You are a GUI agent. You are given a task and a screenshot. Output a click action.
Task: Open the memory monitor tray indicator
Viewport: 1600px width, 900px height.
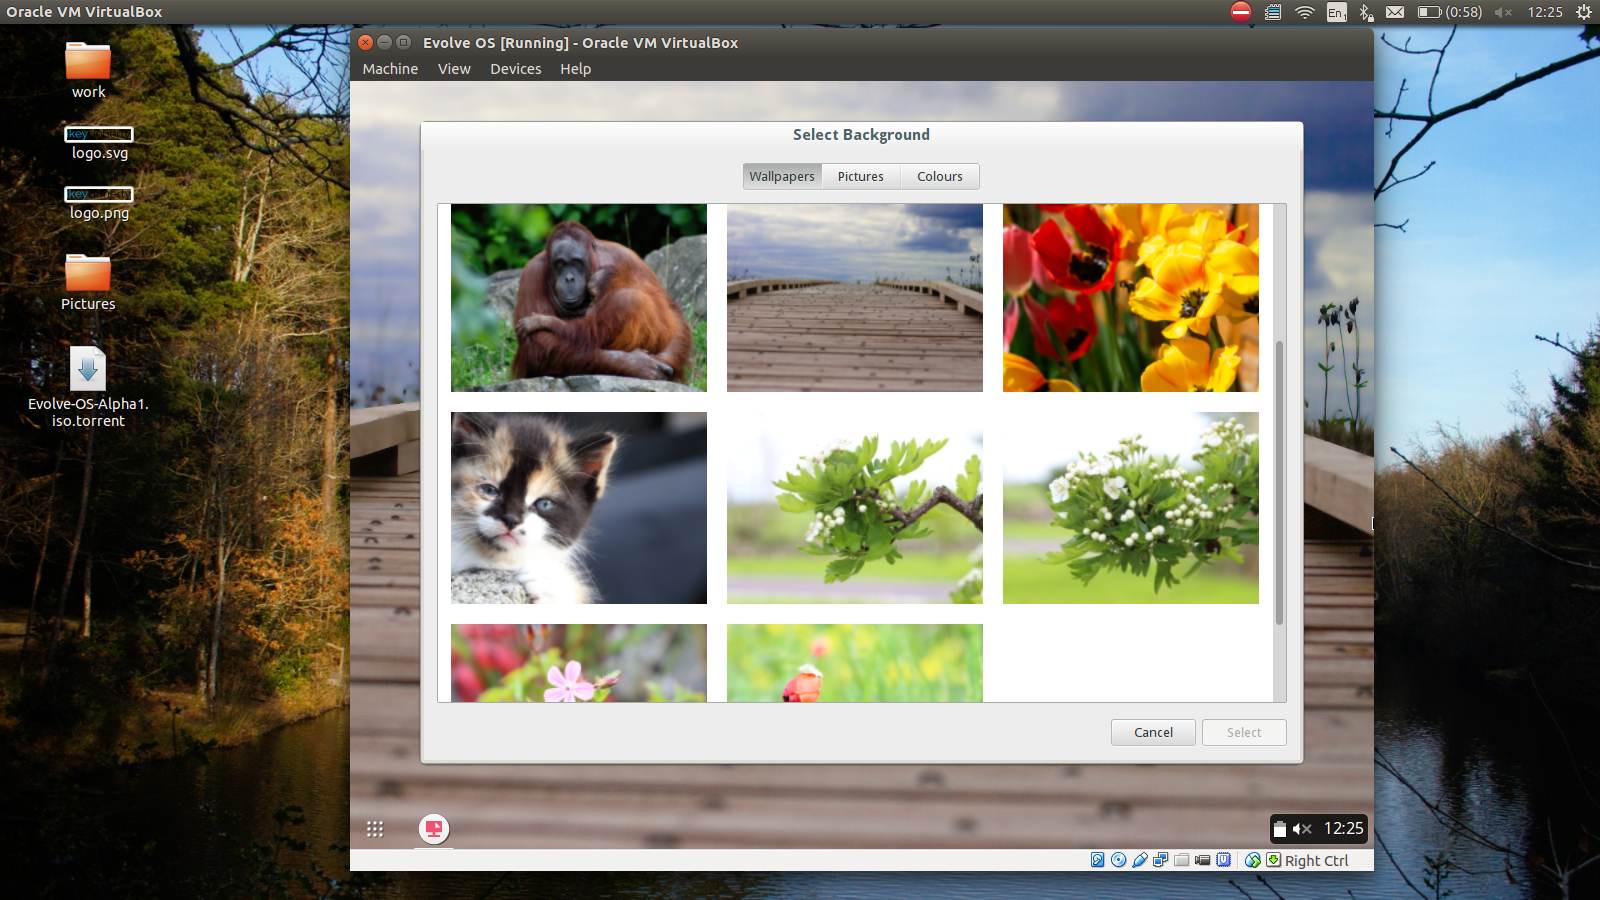point(1273,12)
